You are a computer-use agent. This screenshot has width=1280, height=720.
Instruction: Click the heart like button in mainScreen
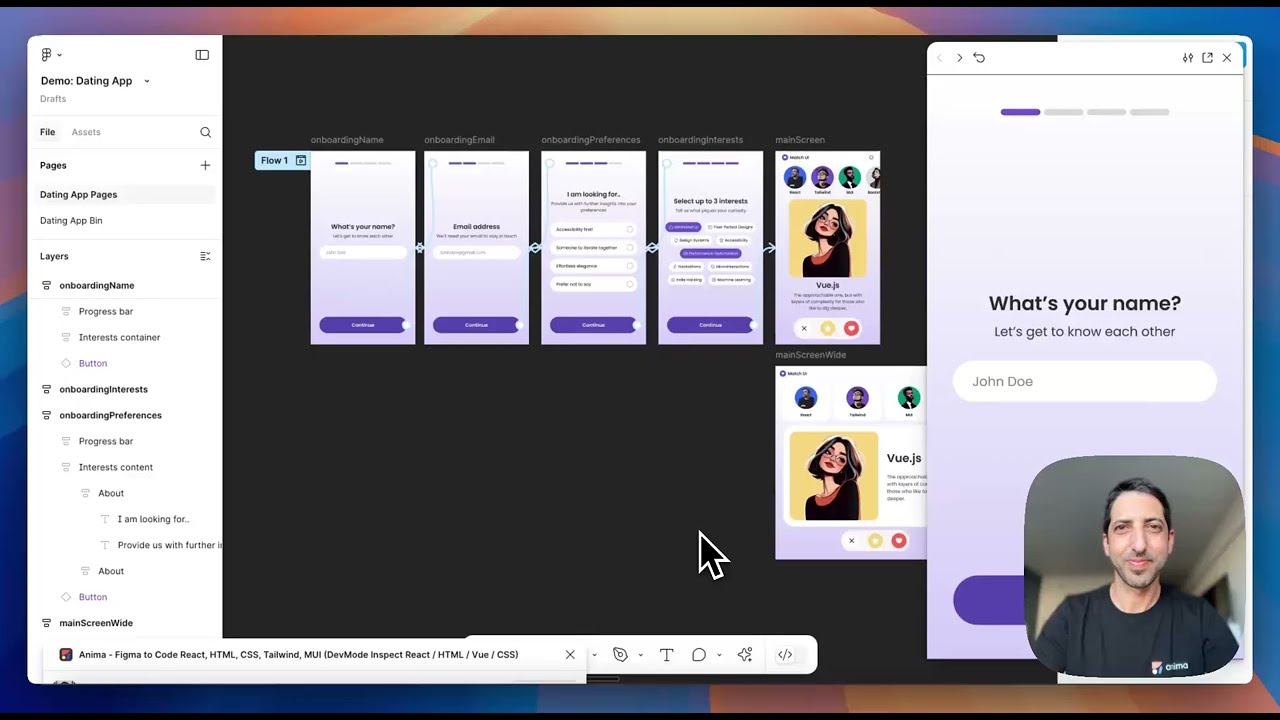851,328
